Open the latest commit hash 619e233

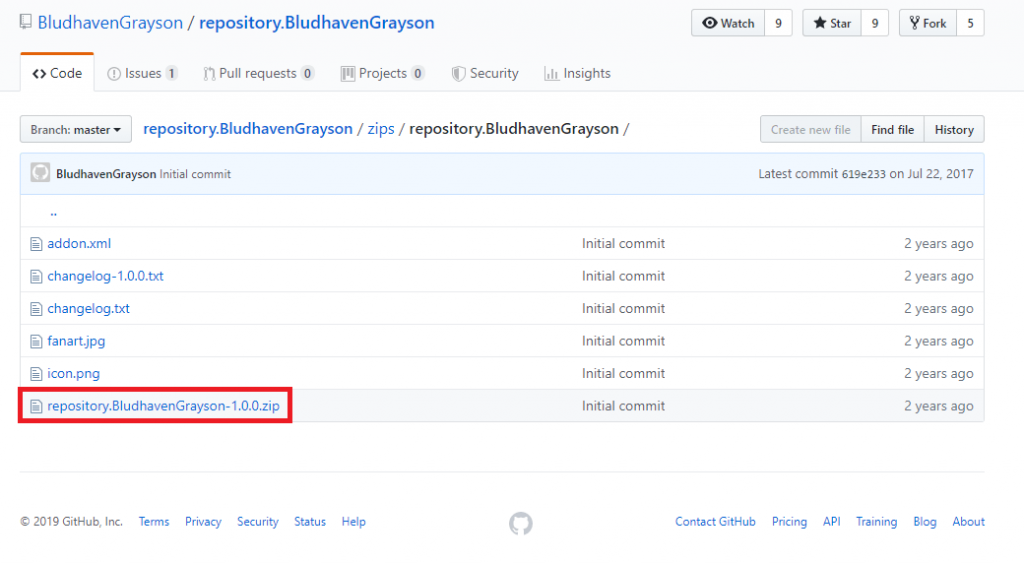pyautogui.click(x=863, y=174)
